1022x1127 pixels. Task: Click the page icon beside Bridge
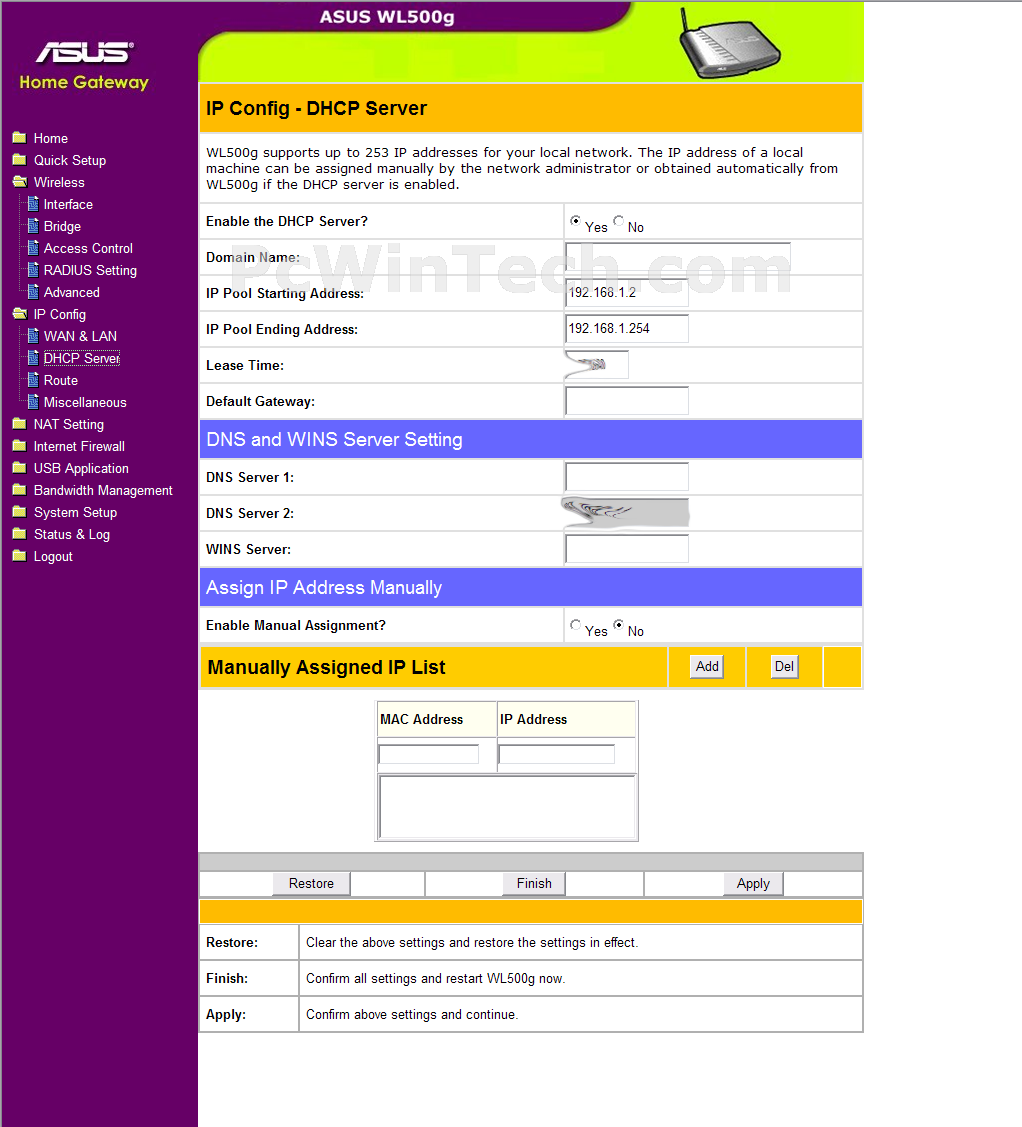pos(33,226)
